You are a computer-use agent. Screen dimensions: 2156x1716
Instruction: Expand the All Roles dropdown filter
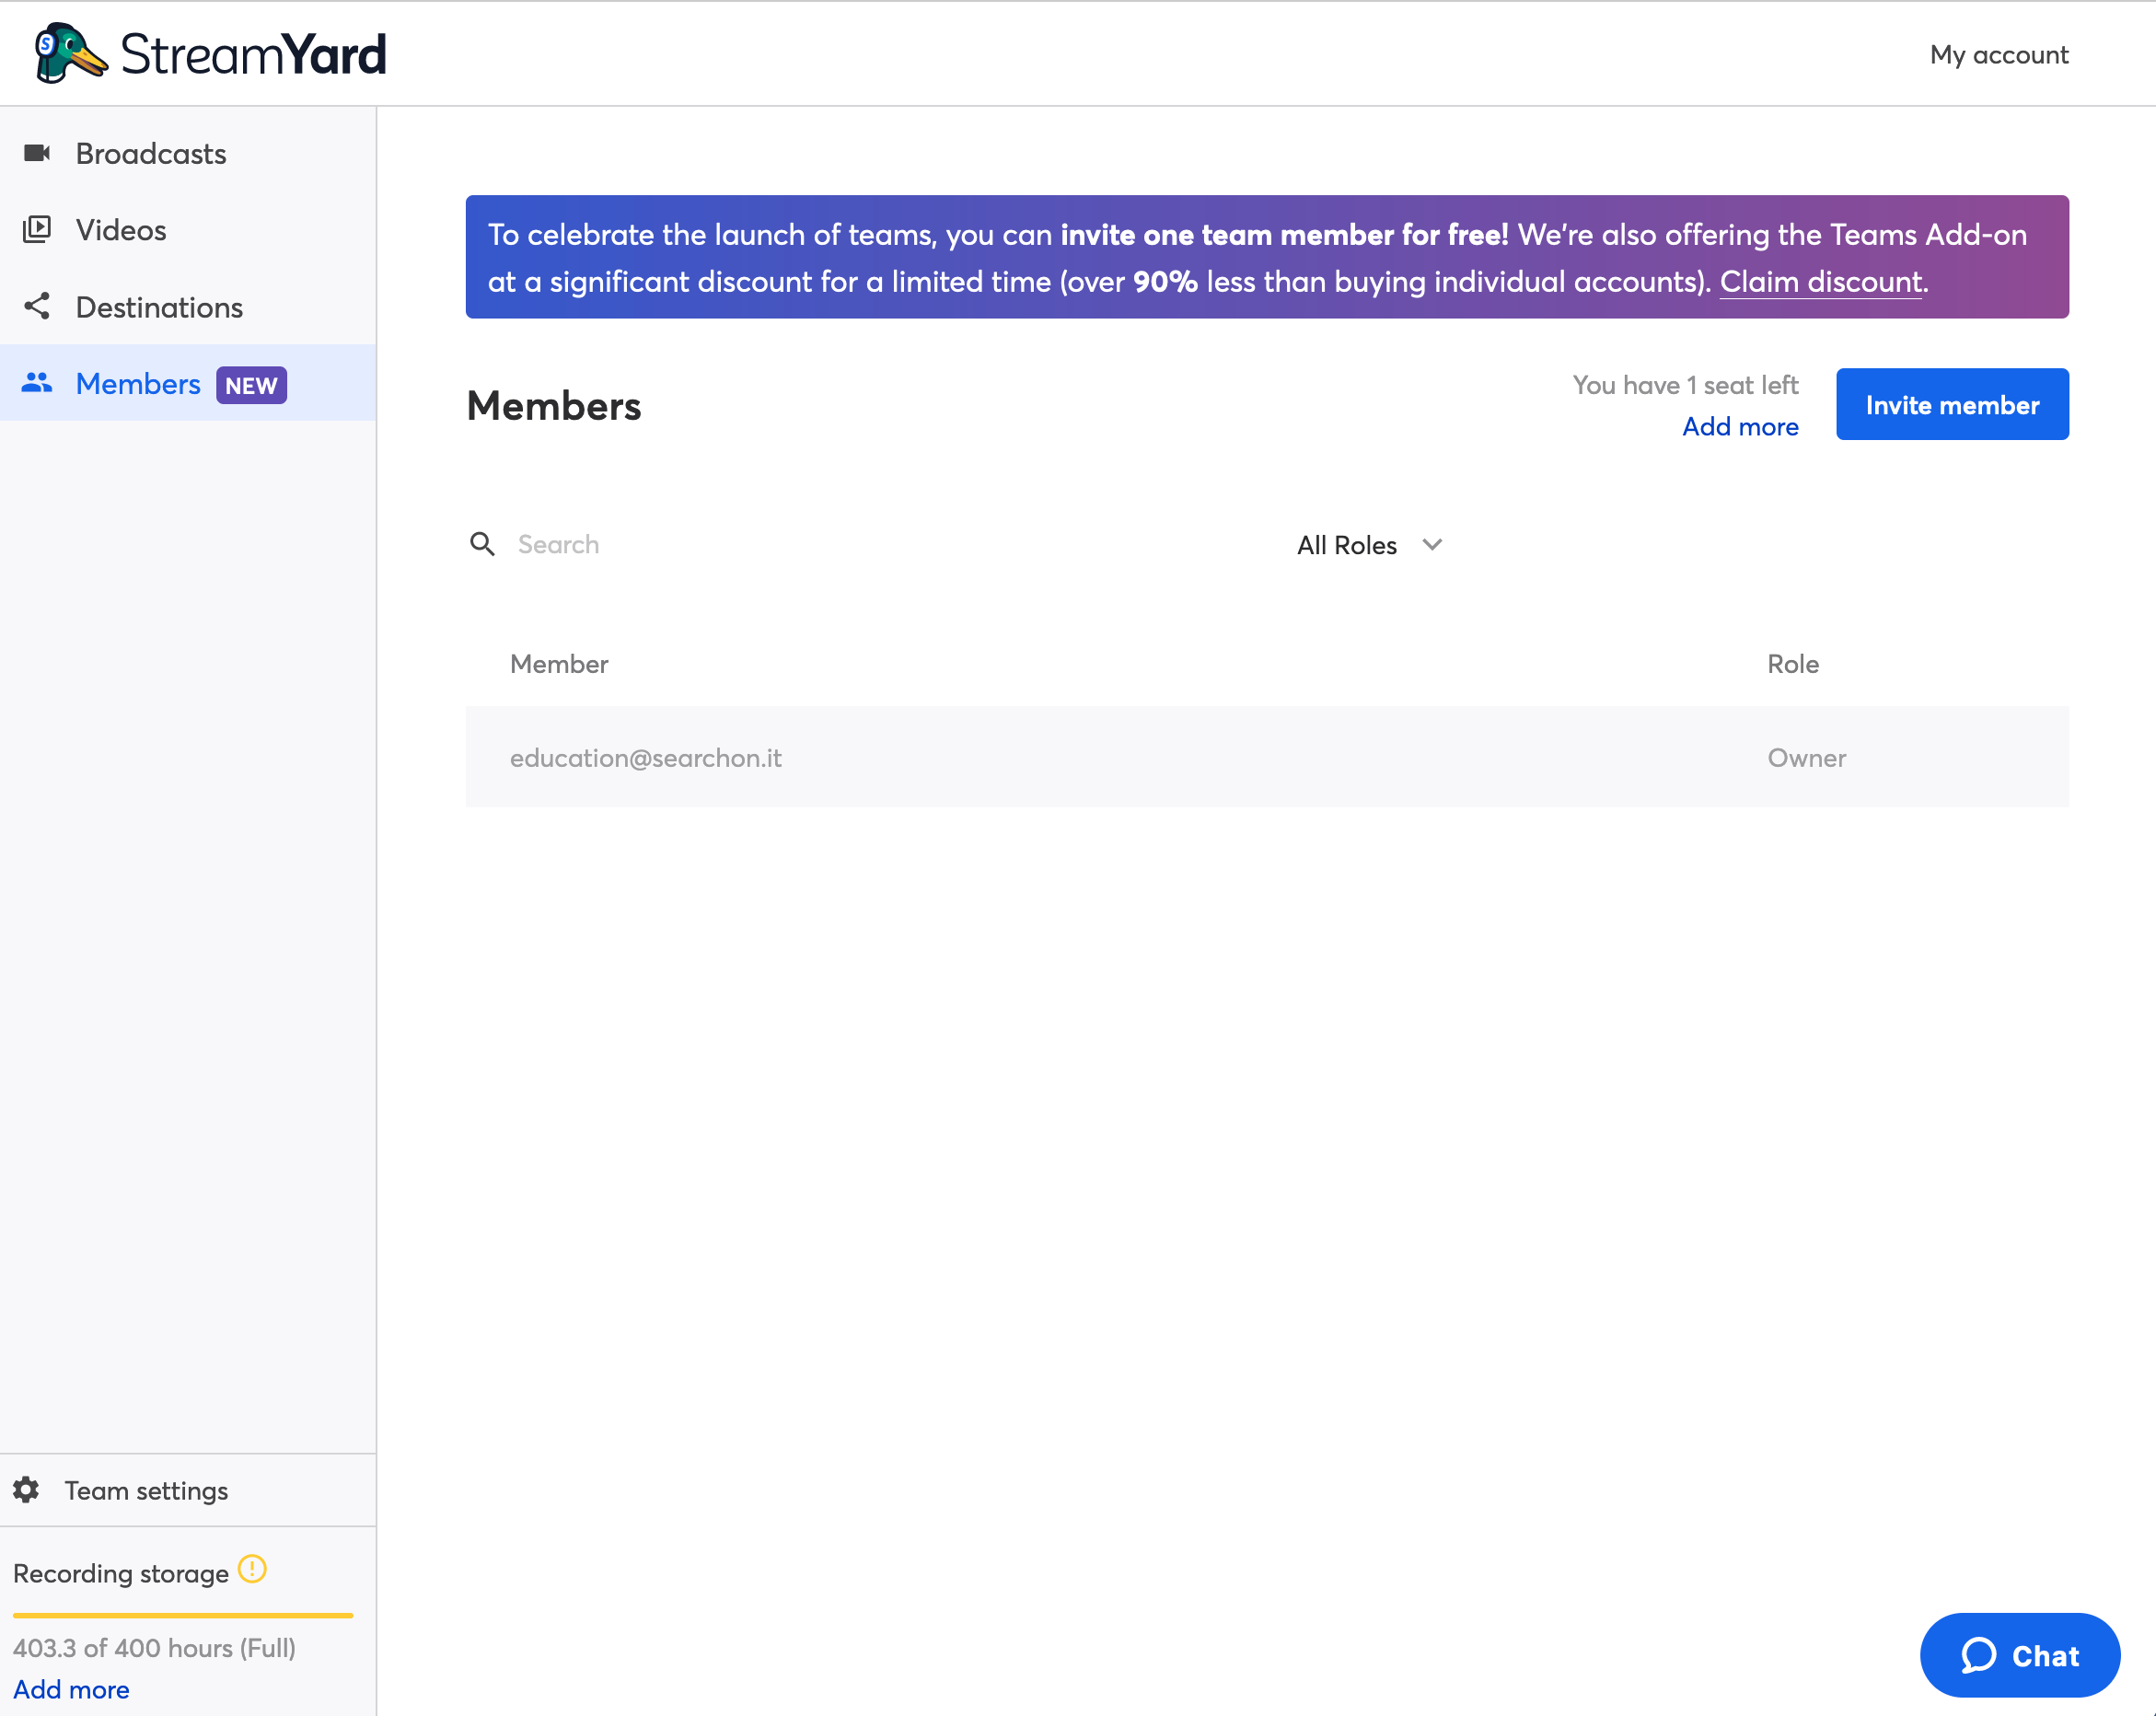pos(1368,545)
